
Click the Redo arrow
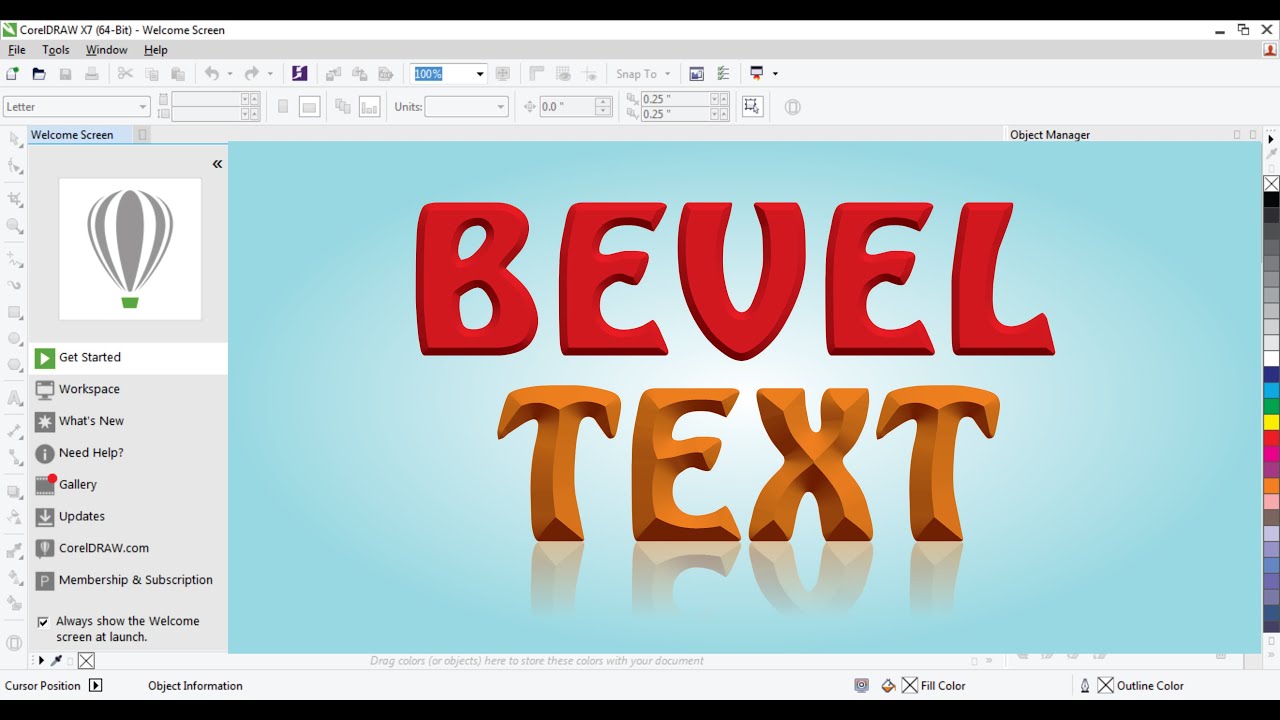(x=252, y=73)
